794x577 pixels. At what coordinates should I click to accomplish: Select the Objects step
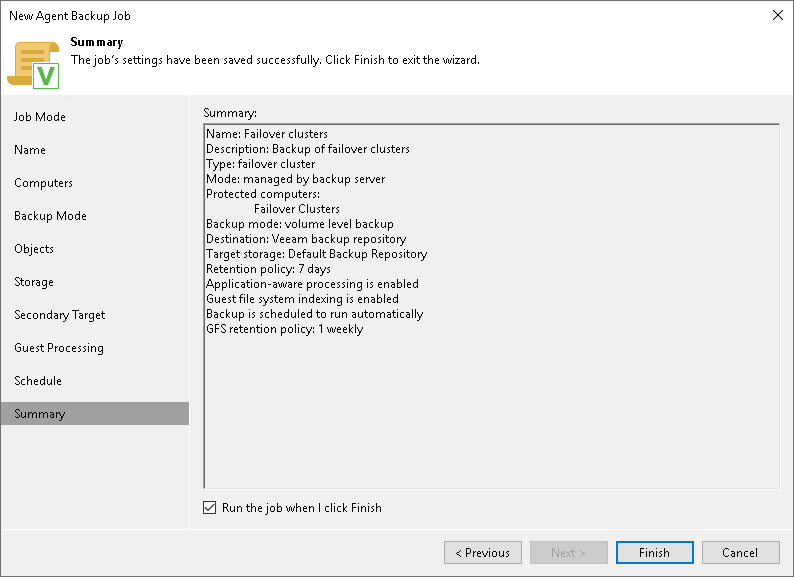tap(34, 249)
